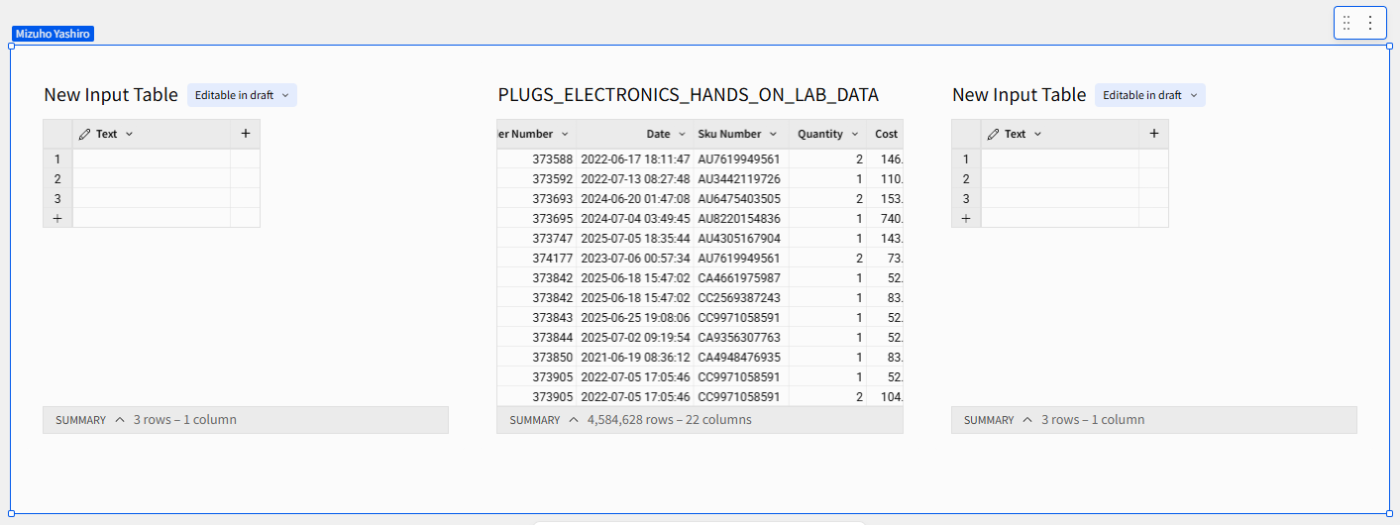Select row number 2 in right input table
The height and width of the screenshot is (525, 1400).
(x=965, y=178)
